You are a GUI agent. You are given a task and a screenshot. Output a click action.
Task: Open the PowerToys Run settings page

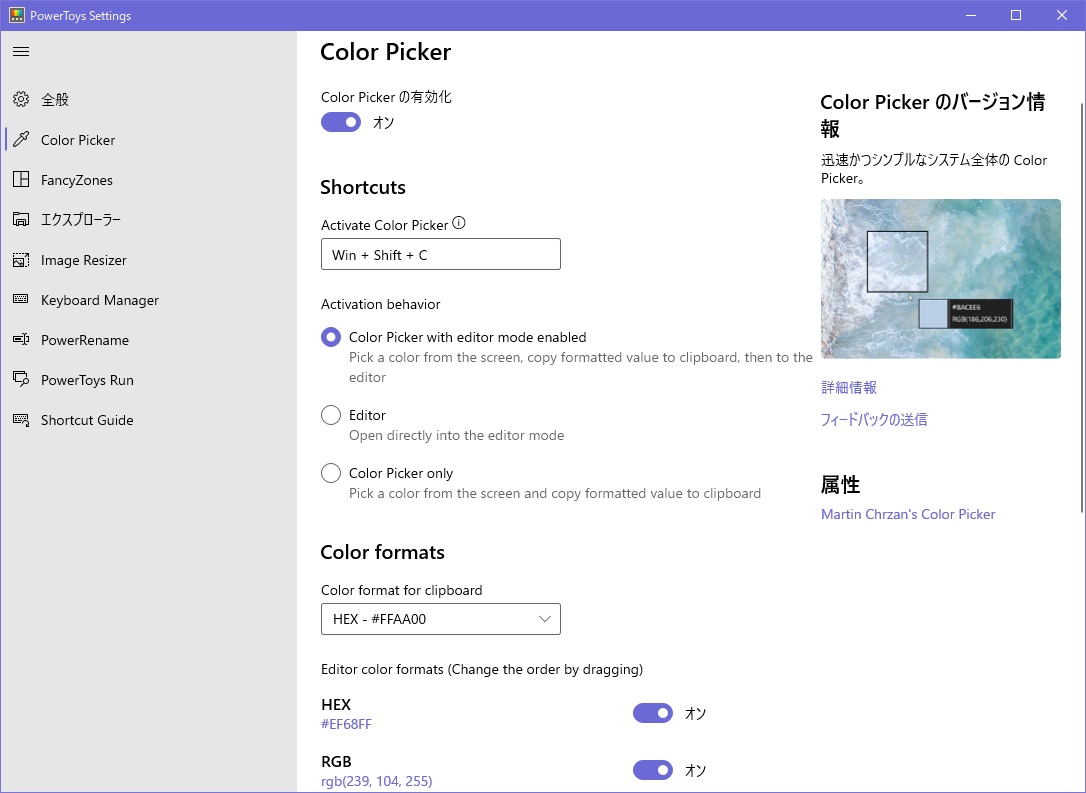(148, 380)
